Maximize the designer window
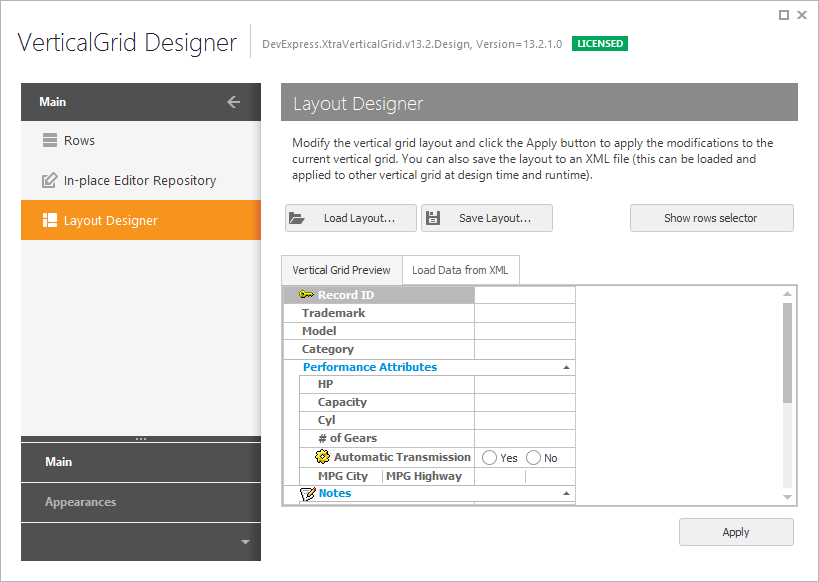The width and height of the screenshot is (819, 582). [783, 15]
